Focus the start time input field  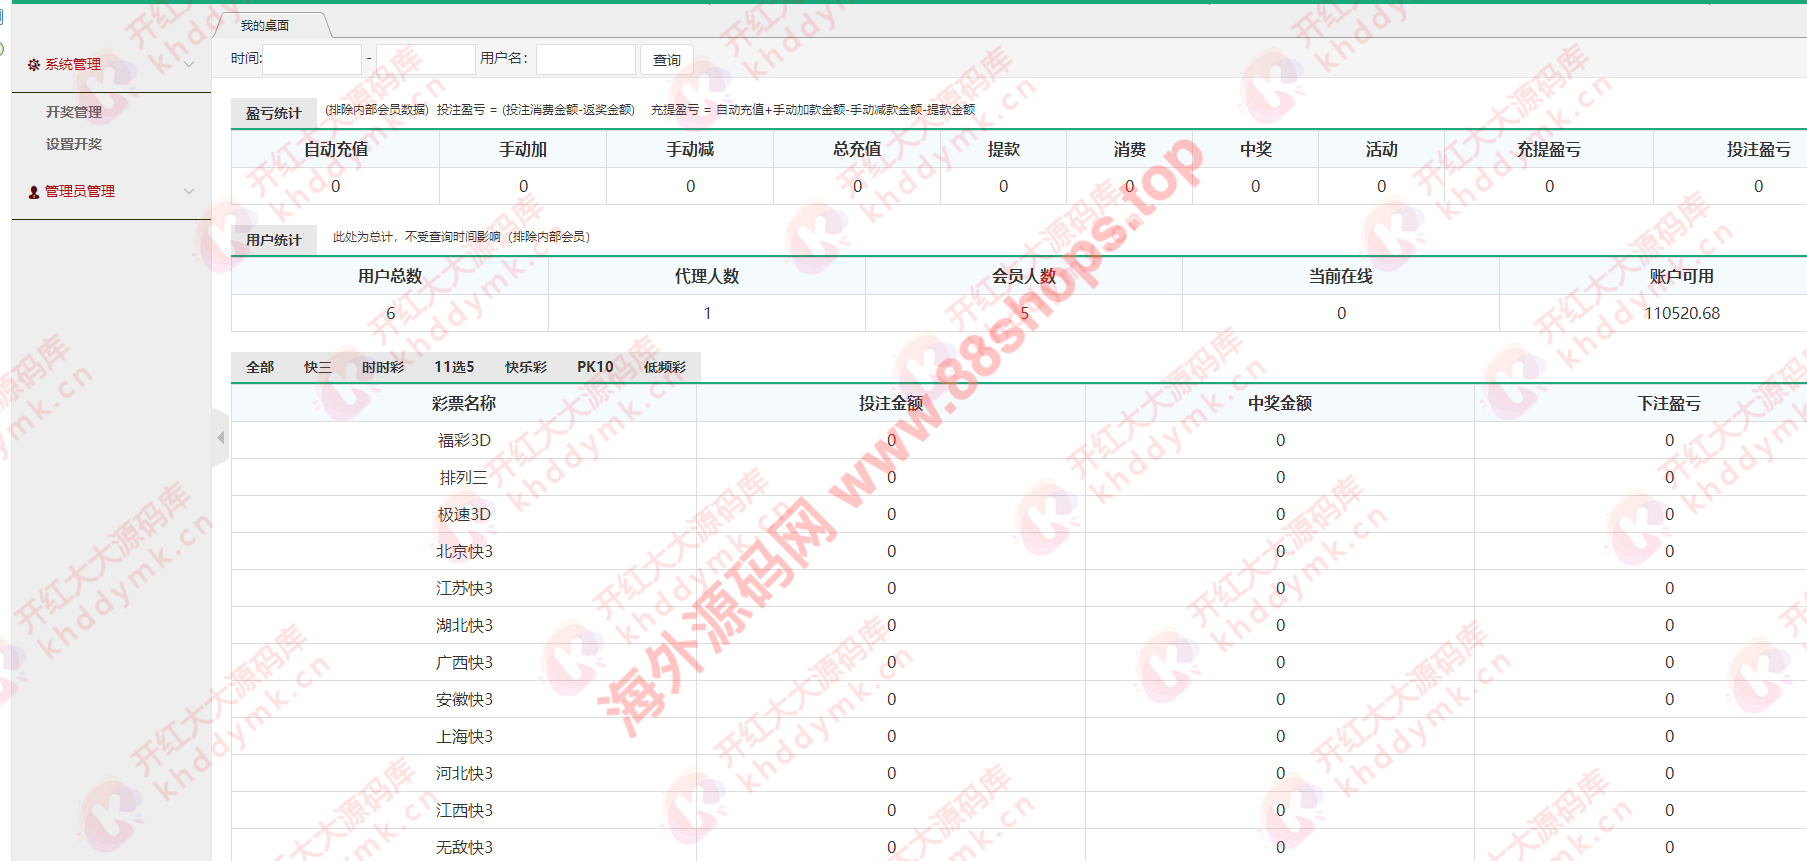[x=311, y=60]
